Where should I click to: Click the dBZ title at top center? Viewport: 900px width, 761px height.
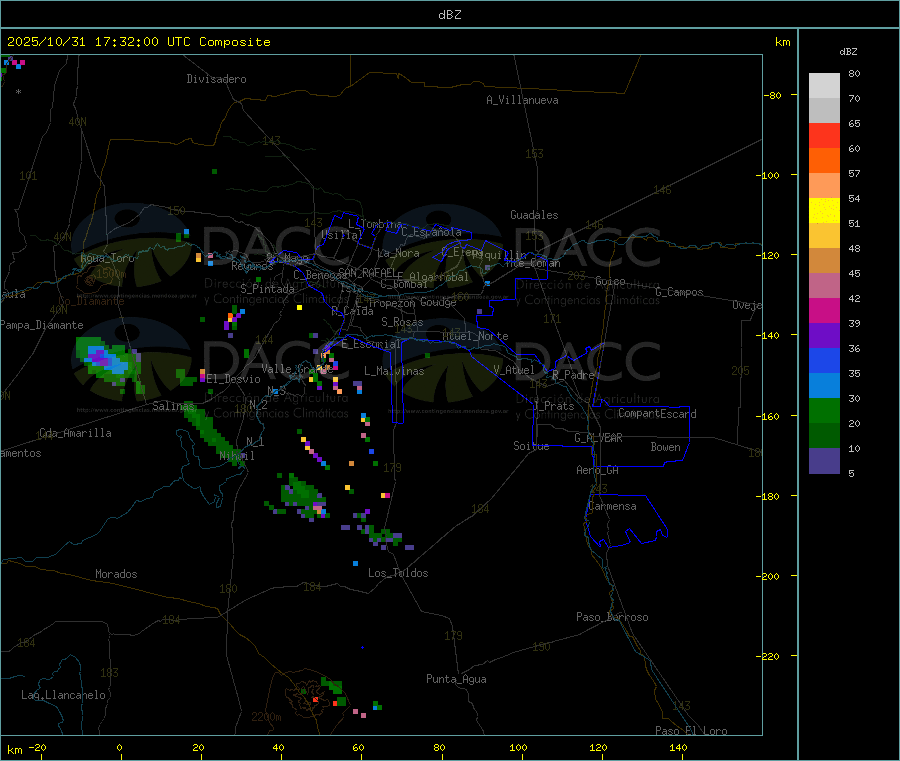pyautogui.click(x=449, y=15)
